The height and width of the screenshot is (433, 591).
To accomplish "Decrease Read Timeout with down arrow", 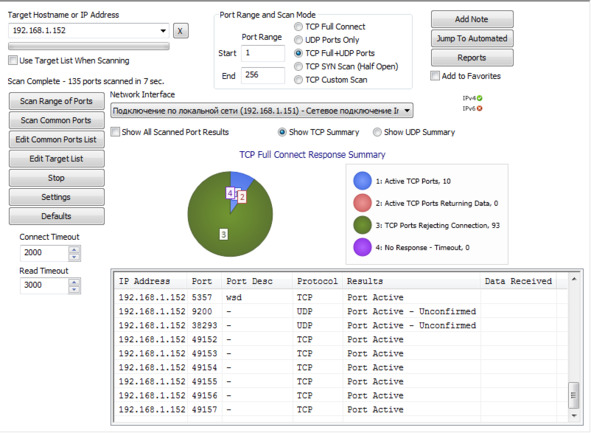I will tap(74, 289).
